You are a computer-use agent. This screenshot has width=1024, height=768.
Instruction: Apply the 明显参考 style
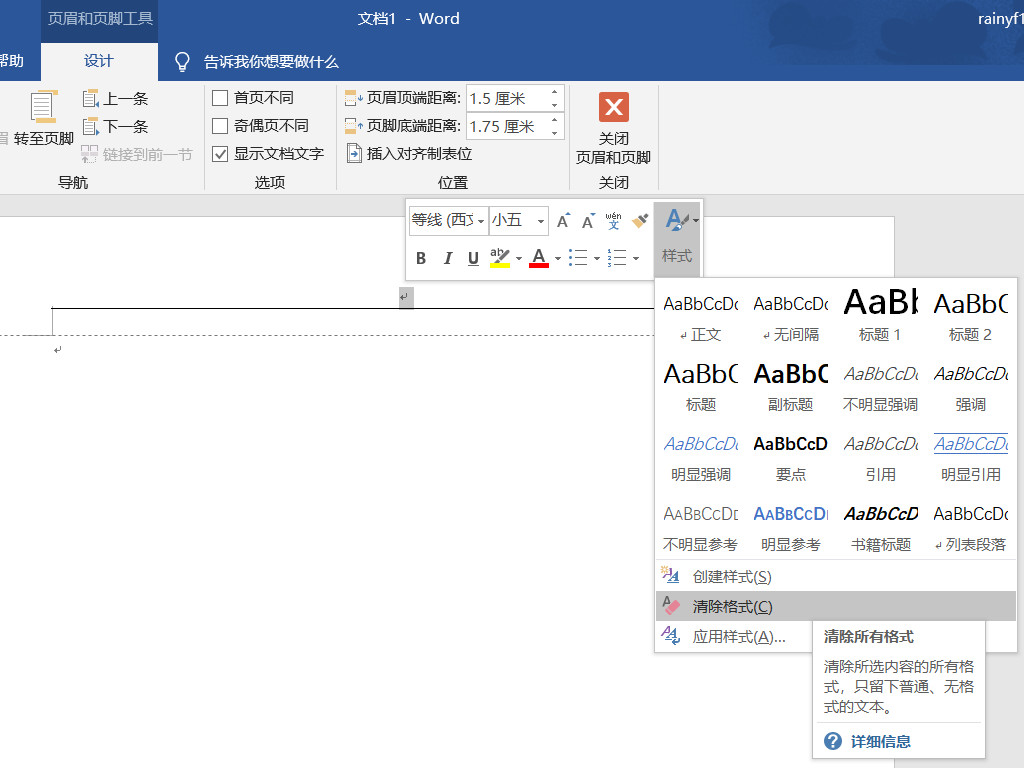pyautogui.click(x=791, y=527)
